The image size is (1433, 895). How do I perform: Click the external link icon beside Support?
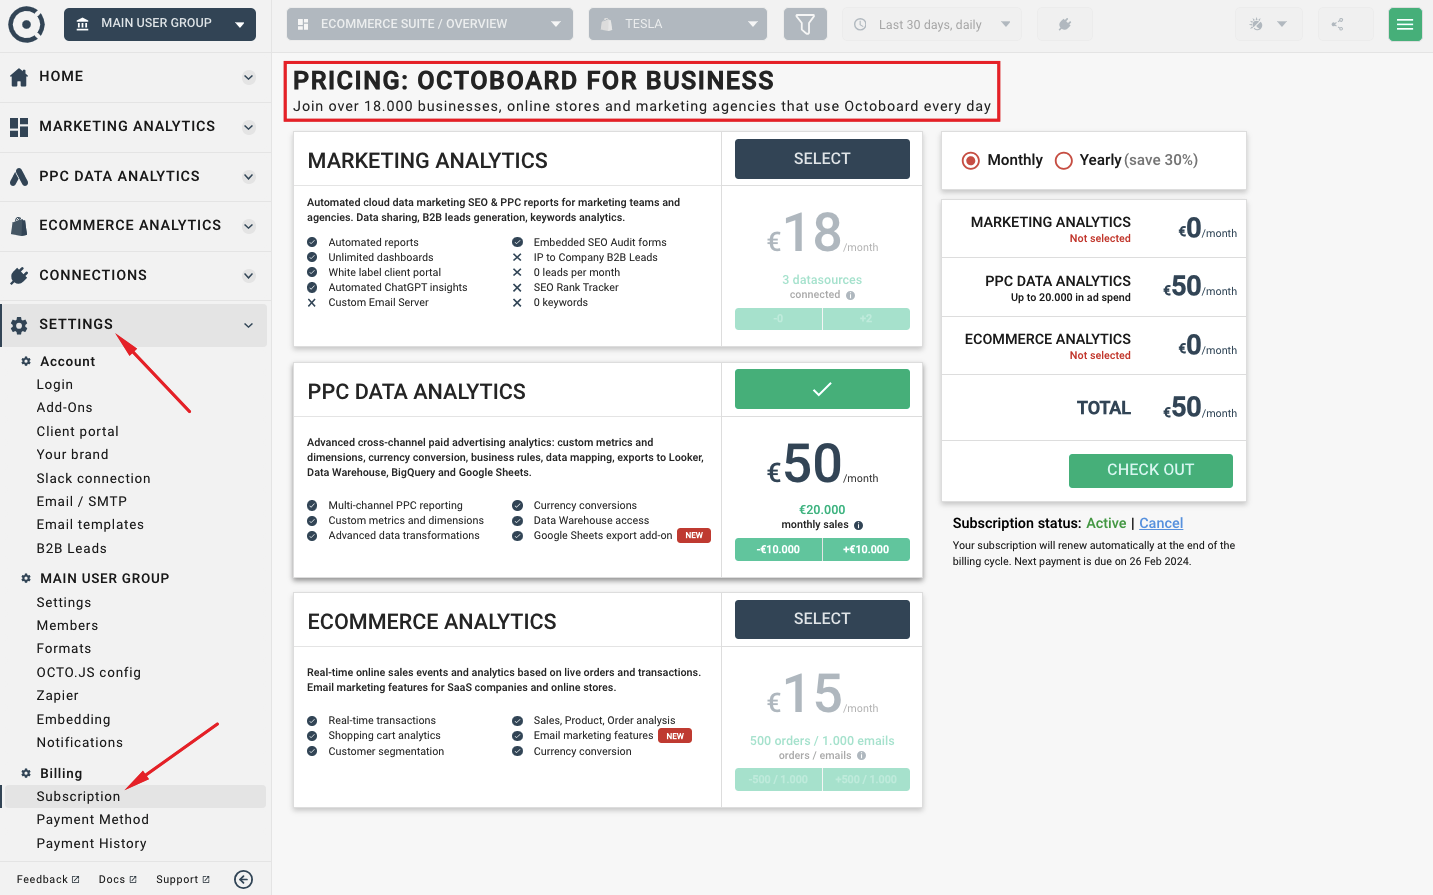tap(206, 880)
